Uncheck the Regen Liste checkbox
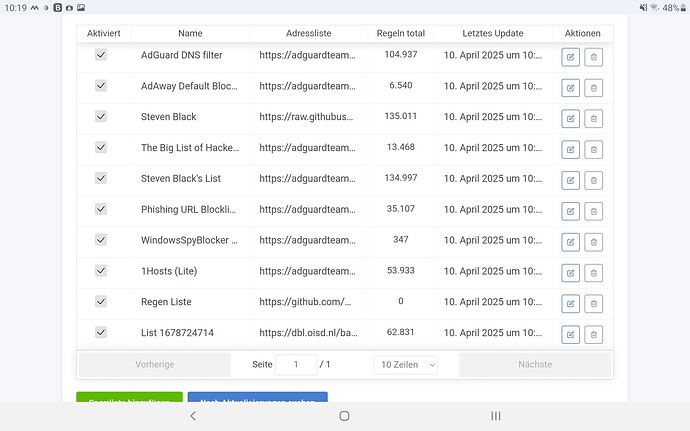 (101, 301)
